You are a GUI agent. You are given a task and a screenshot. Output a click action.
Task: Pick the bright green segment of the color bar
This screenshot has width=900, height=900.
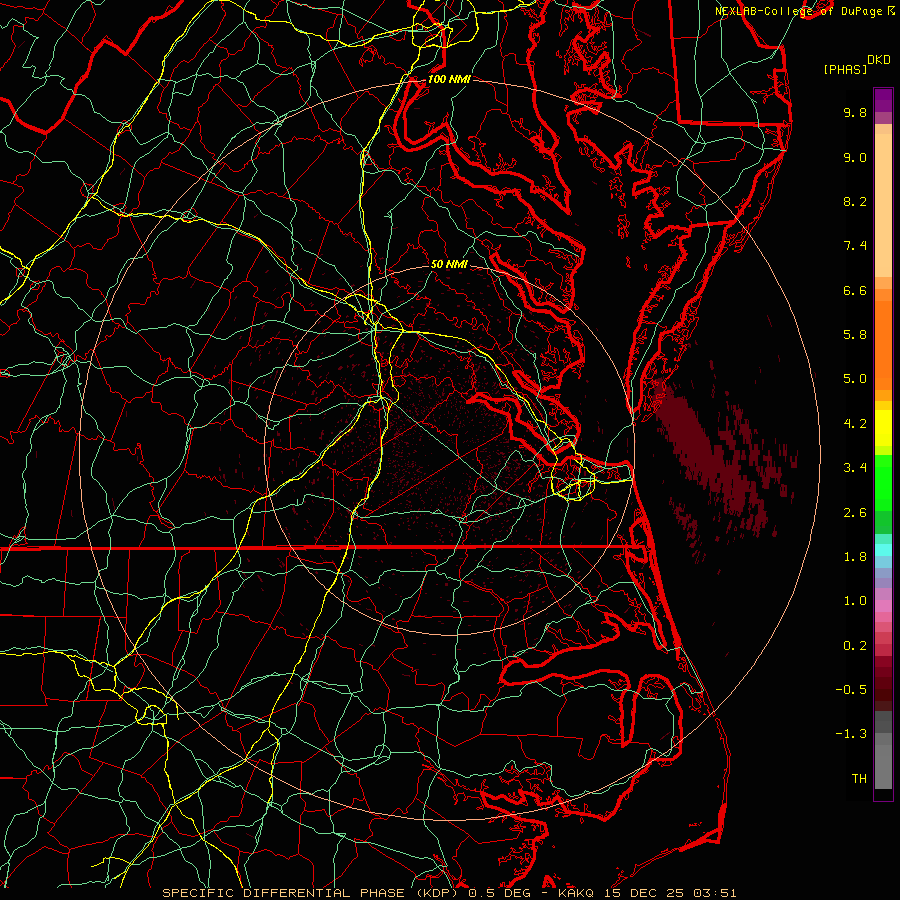coord(883,482)
